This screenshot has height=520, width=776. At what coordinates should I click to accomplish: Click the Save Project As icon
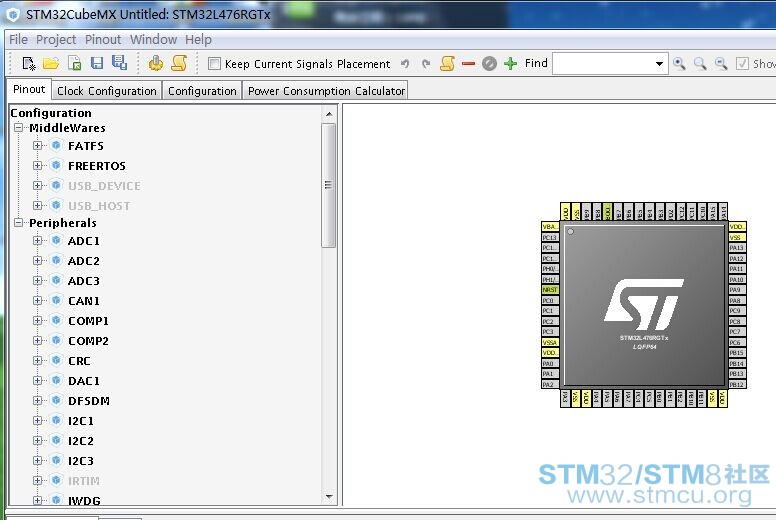click(119, 62)
